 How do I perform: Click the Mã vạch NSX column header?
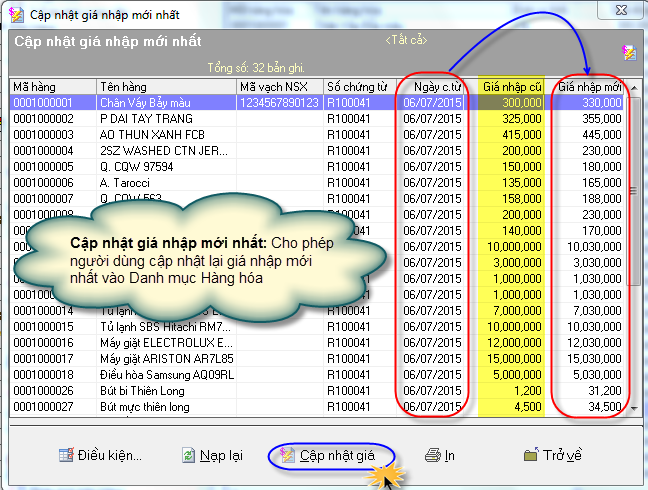[x=279, y=87]
